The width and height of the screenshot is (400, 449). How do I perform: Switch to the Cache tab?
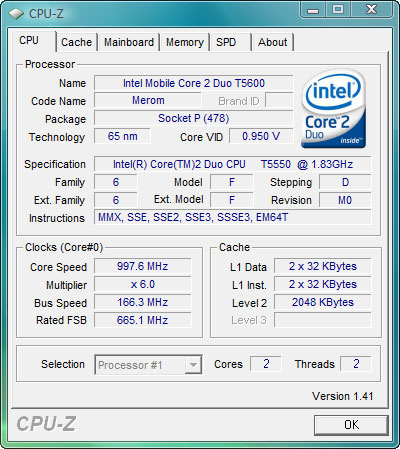[77, 42]
